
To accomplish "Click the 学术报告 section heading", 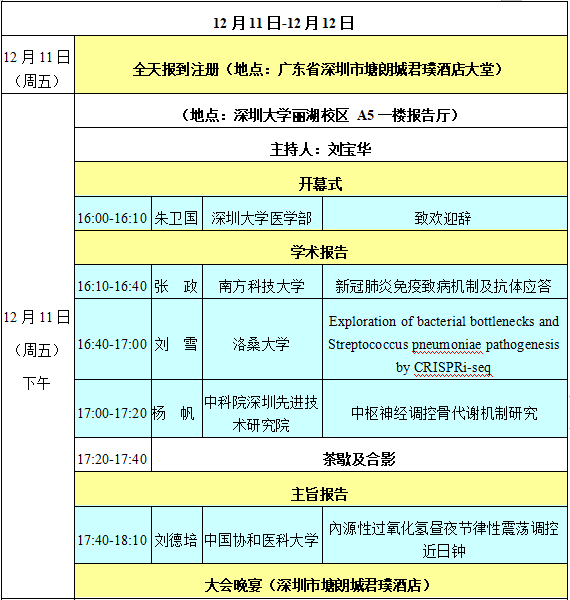I will click(x=321, y=248).
